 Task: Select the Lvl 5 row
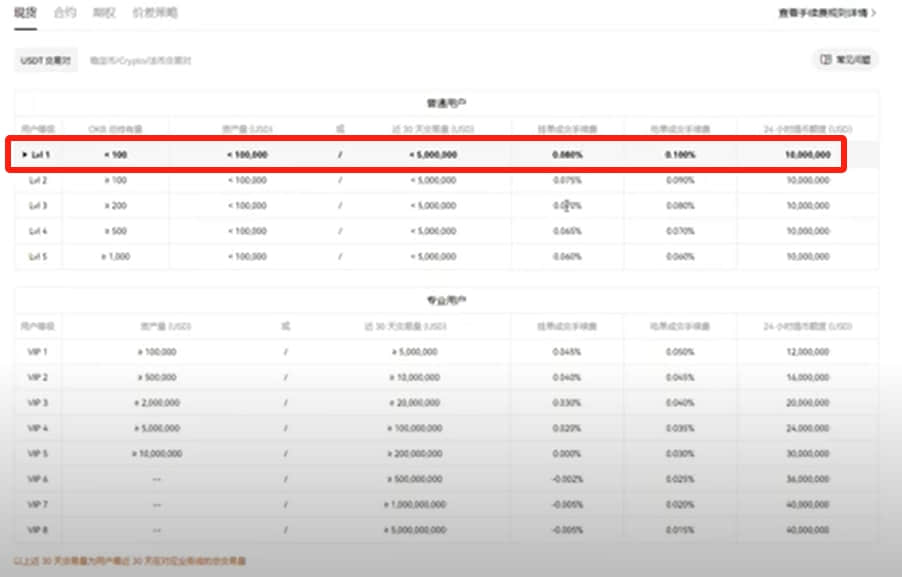[446, 256]
